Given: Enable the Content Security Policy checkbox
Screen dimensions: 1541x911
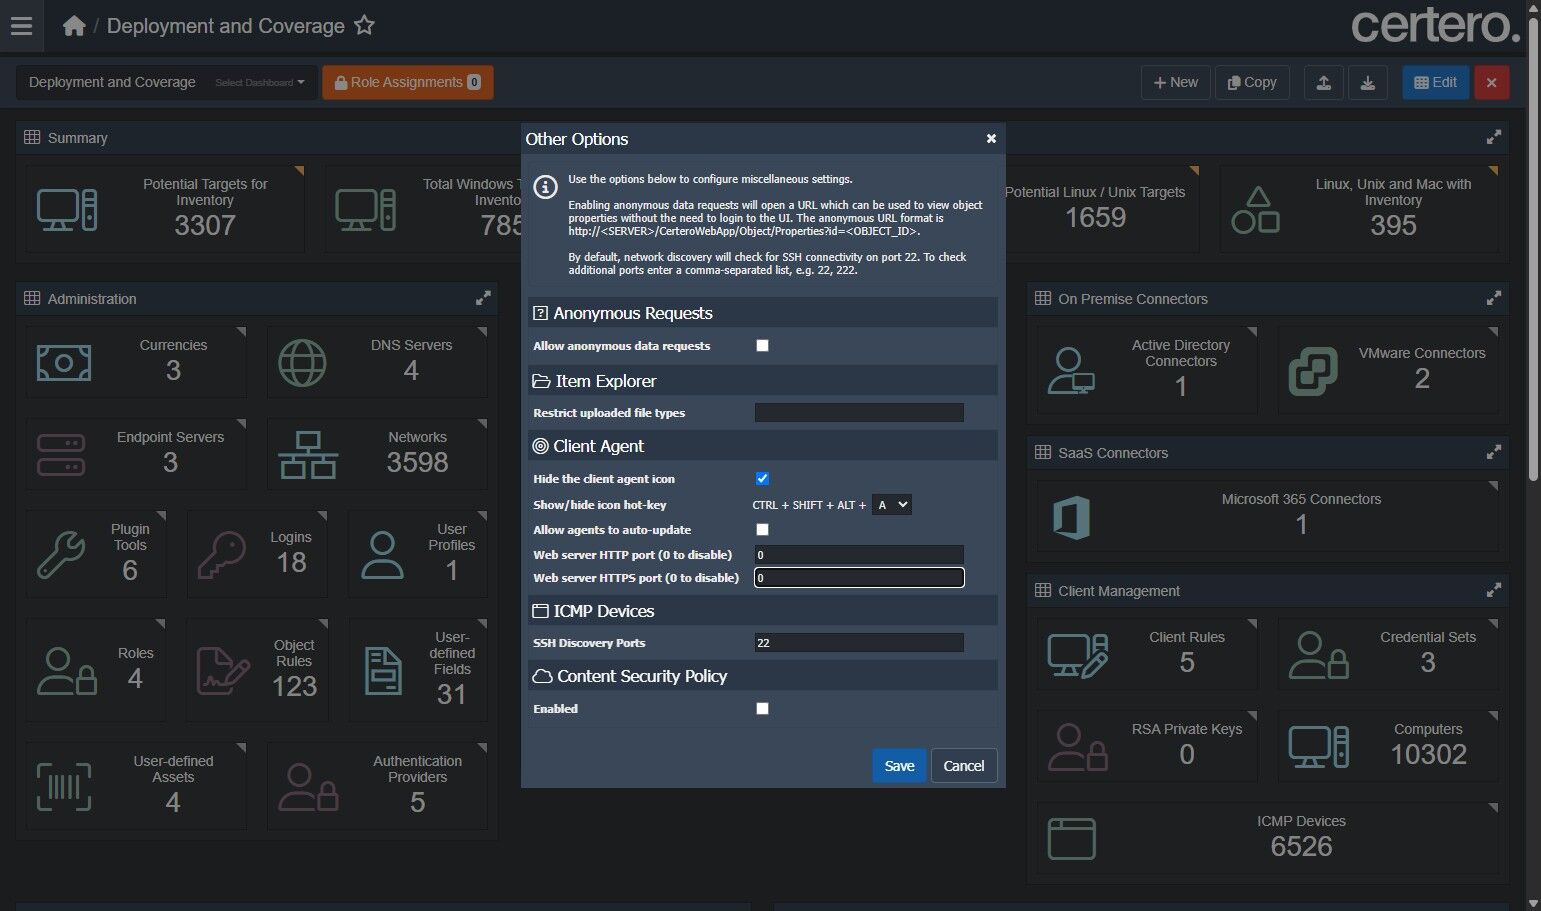Looking at the screenshot, I should pyautogui.click(x=762, y=709).
